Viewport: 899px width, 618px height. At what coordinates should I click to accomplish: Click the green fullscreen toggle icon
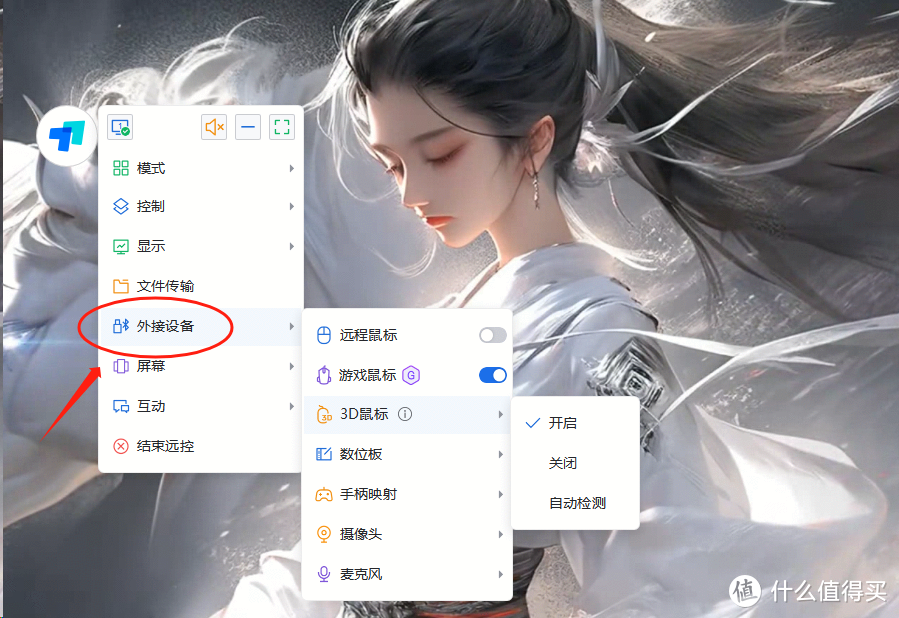(282, 127)
